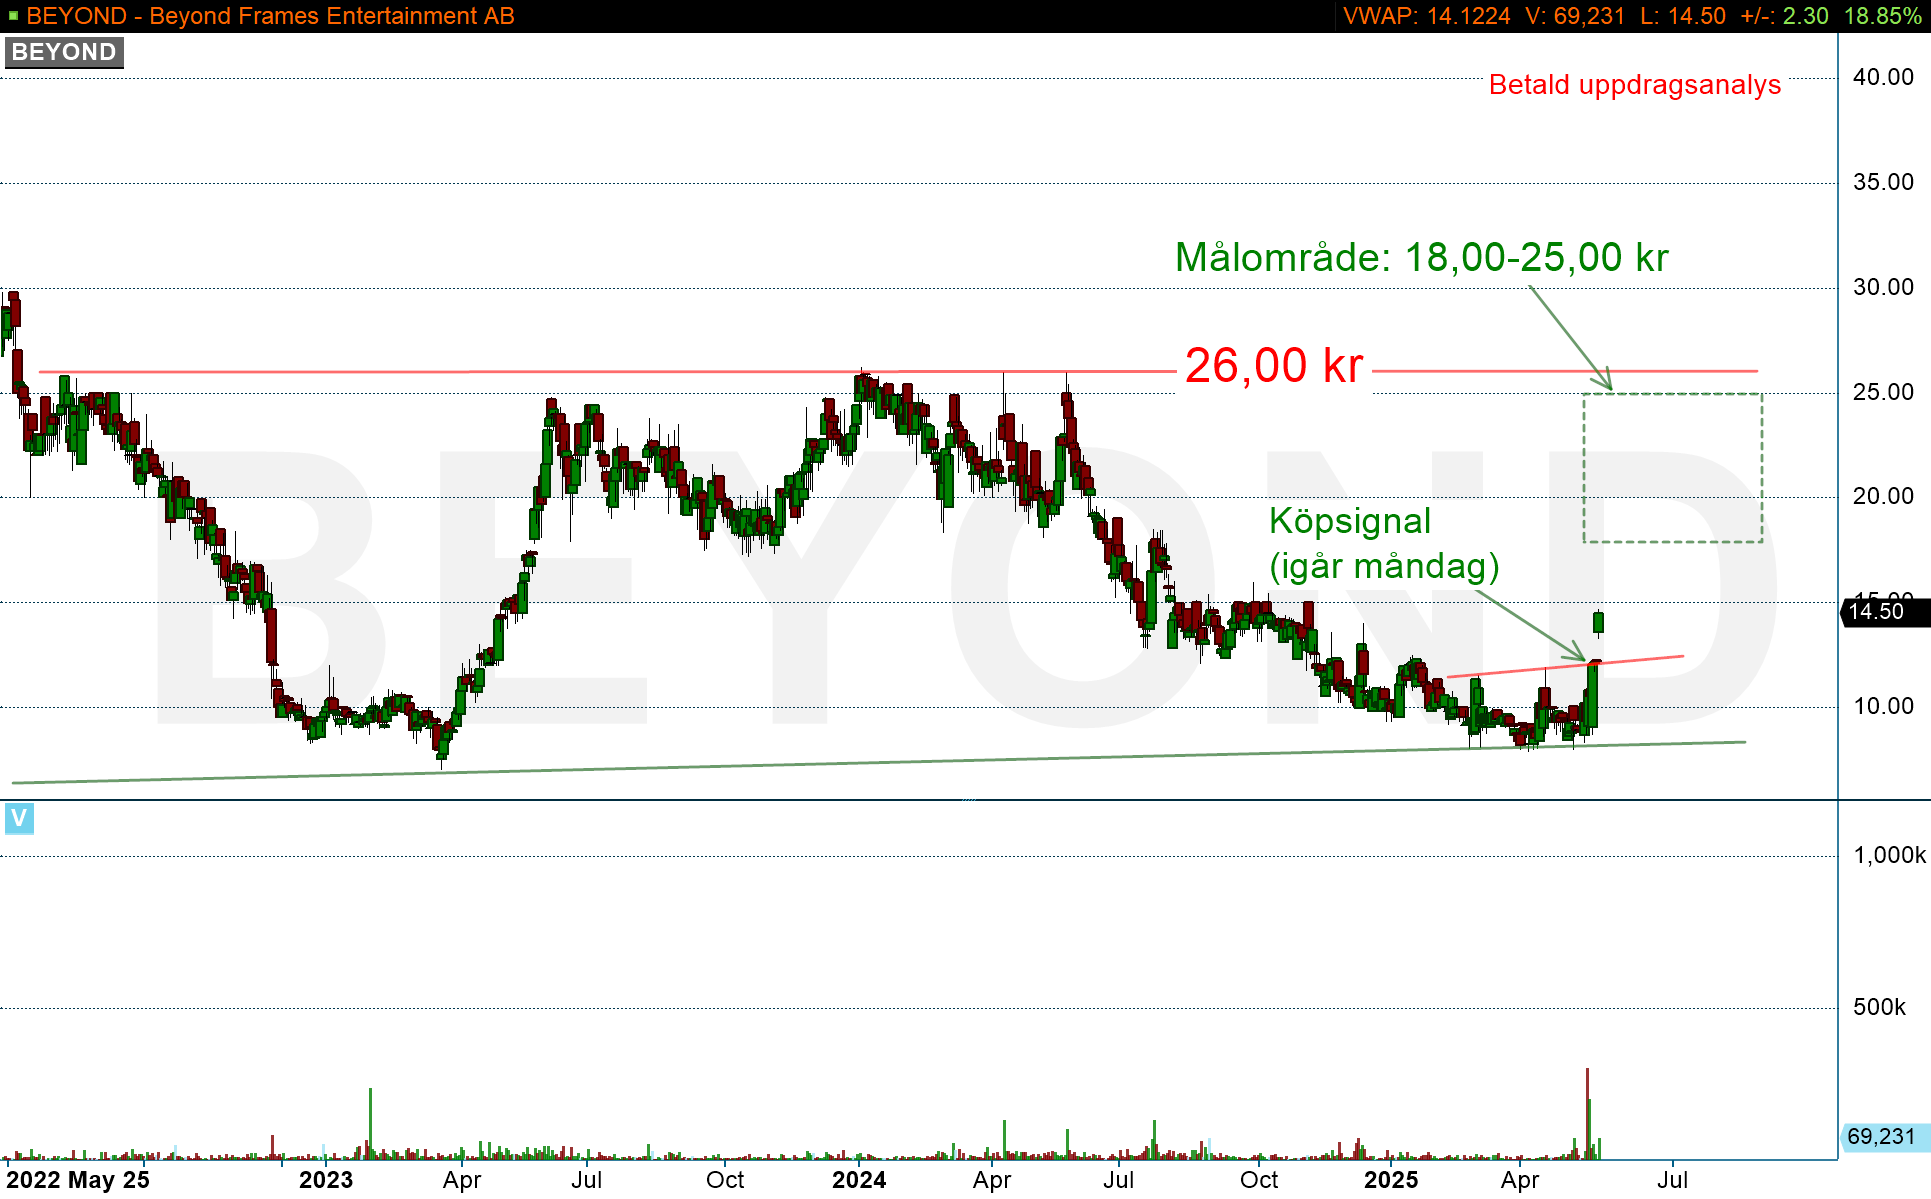Click the 2022 May 25 date label
The height and width of the screenshot is (1199, 1931).
point(78,1180)
